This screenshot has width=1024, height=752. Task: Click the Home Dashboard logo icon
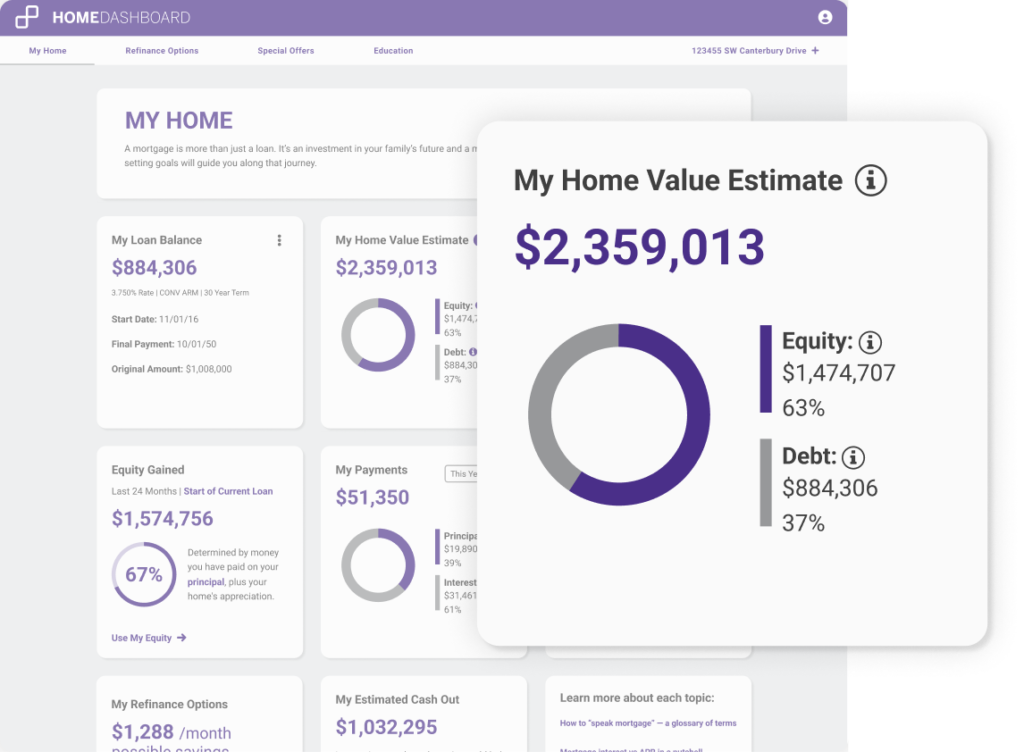pyautogui.click(x=27, y=17)
